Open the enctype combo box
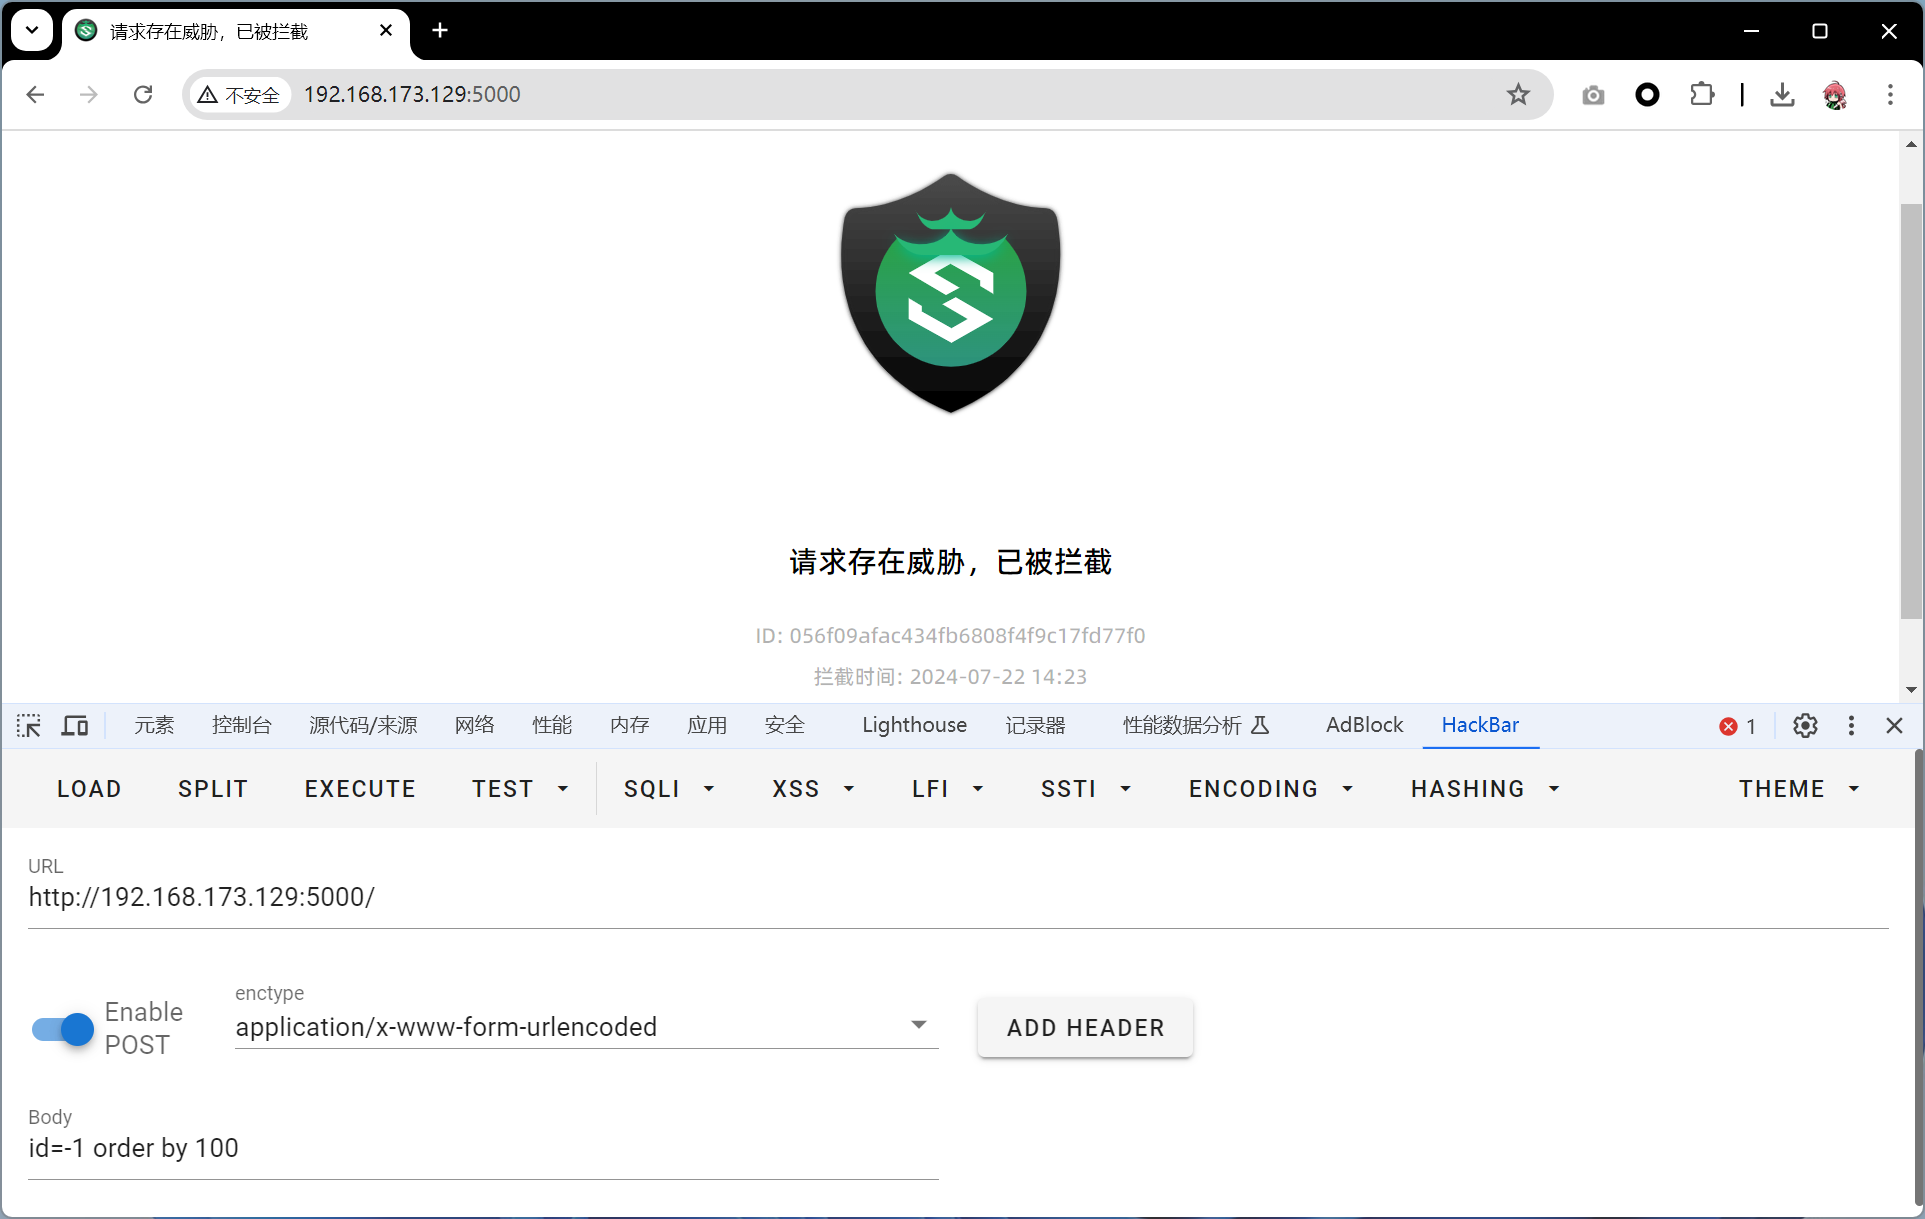This screenshot has width=1925, height=1219. tap(586, 1027)
